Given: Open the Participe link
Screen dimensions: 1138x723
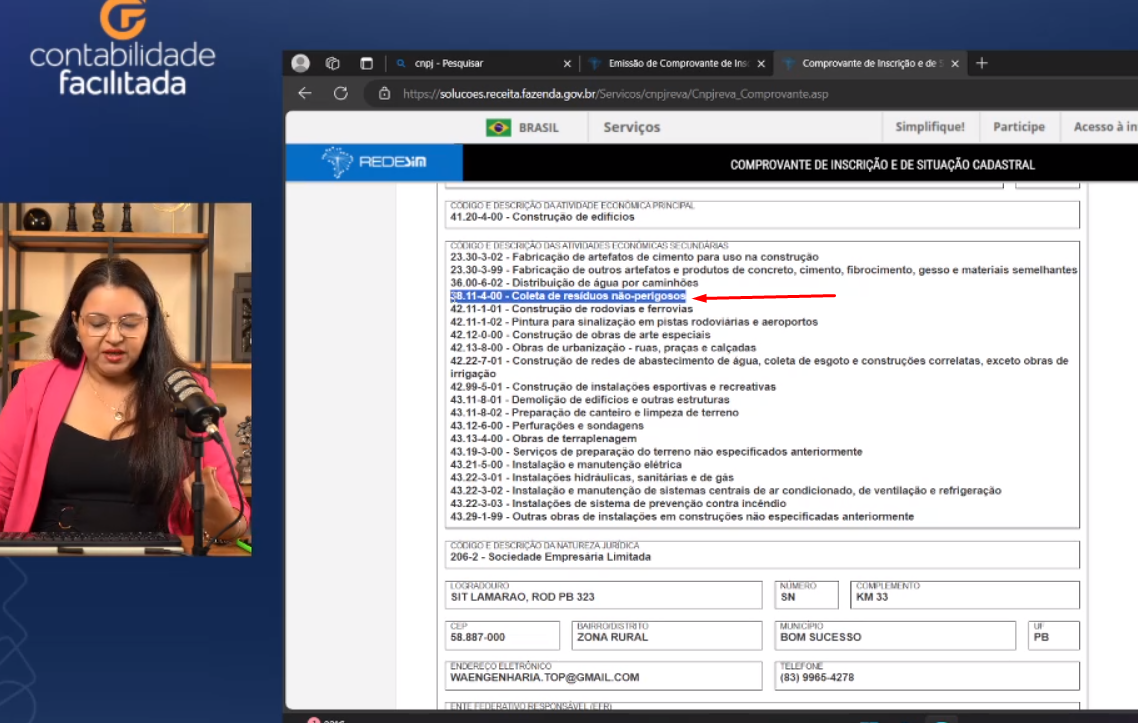Looking at the screenshot, I should tap(1019, 127).
